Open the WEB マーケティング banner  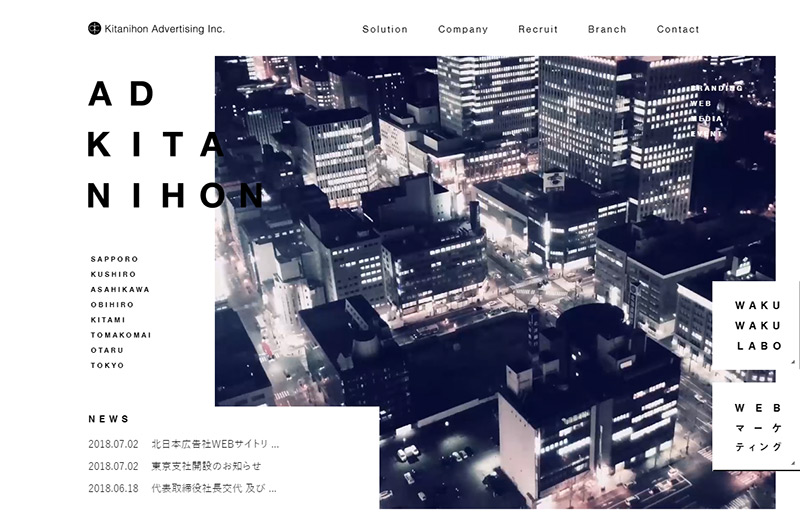click(x=756, y=427)
